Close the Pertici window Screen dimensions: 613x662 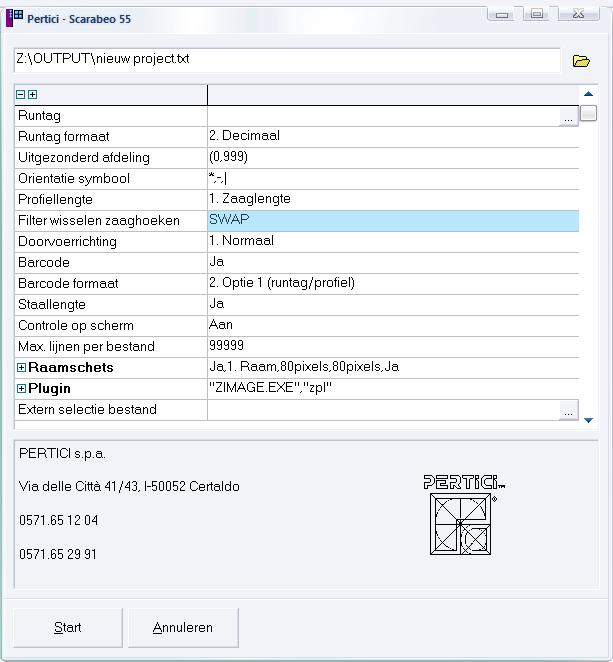coord(578,14)
